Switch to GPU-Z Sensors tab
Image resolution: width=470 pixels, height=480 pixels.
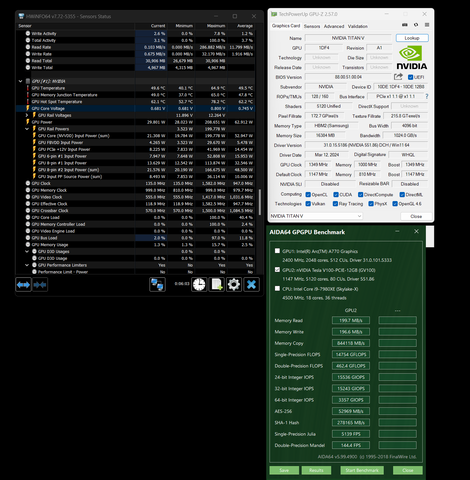coord(312,26)
